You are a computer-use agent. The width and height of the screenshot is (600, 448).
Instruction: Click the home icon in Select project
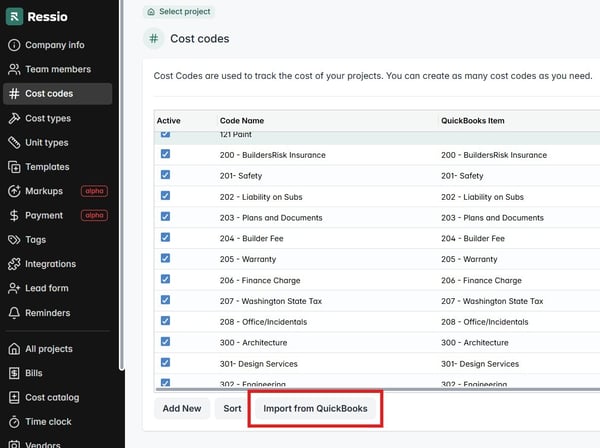click(x=151, y=12)
